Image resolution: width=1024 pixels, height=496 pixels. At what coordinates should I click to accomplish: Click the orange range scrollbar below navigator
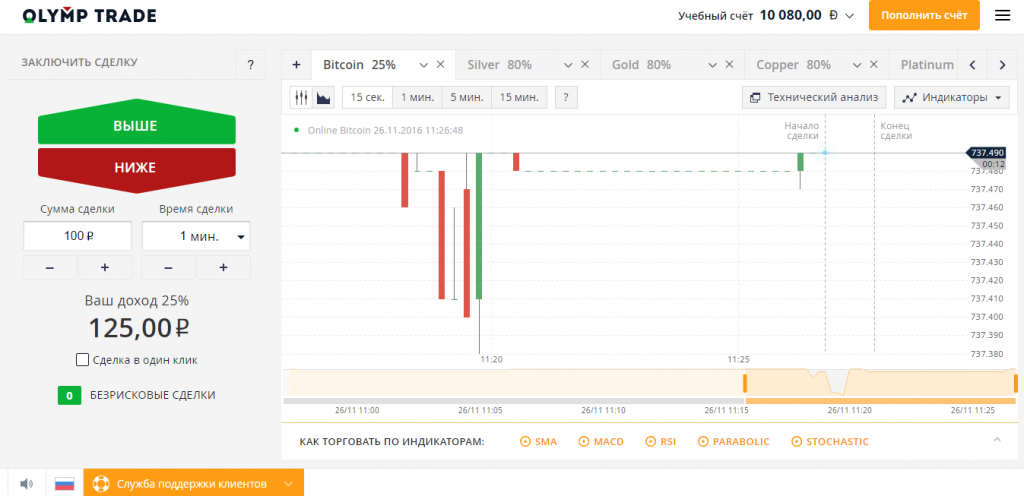[x=881, y=401]
